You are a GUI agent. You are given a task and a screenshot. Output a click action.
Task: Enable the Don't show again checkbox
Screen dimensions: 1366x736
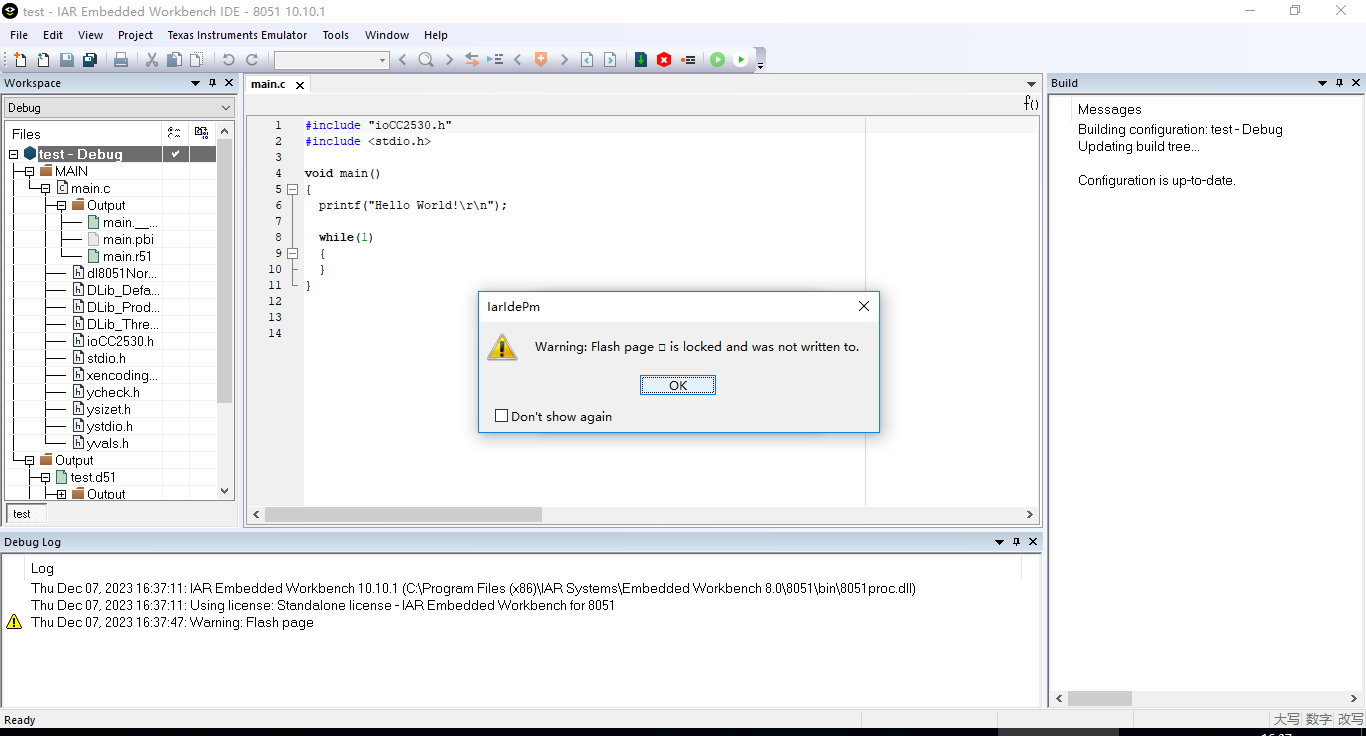point(502,416)
